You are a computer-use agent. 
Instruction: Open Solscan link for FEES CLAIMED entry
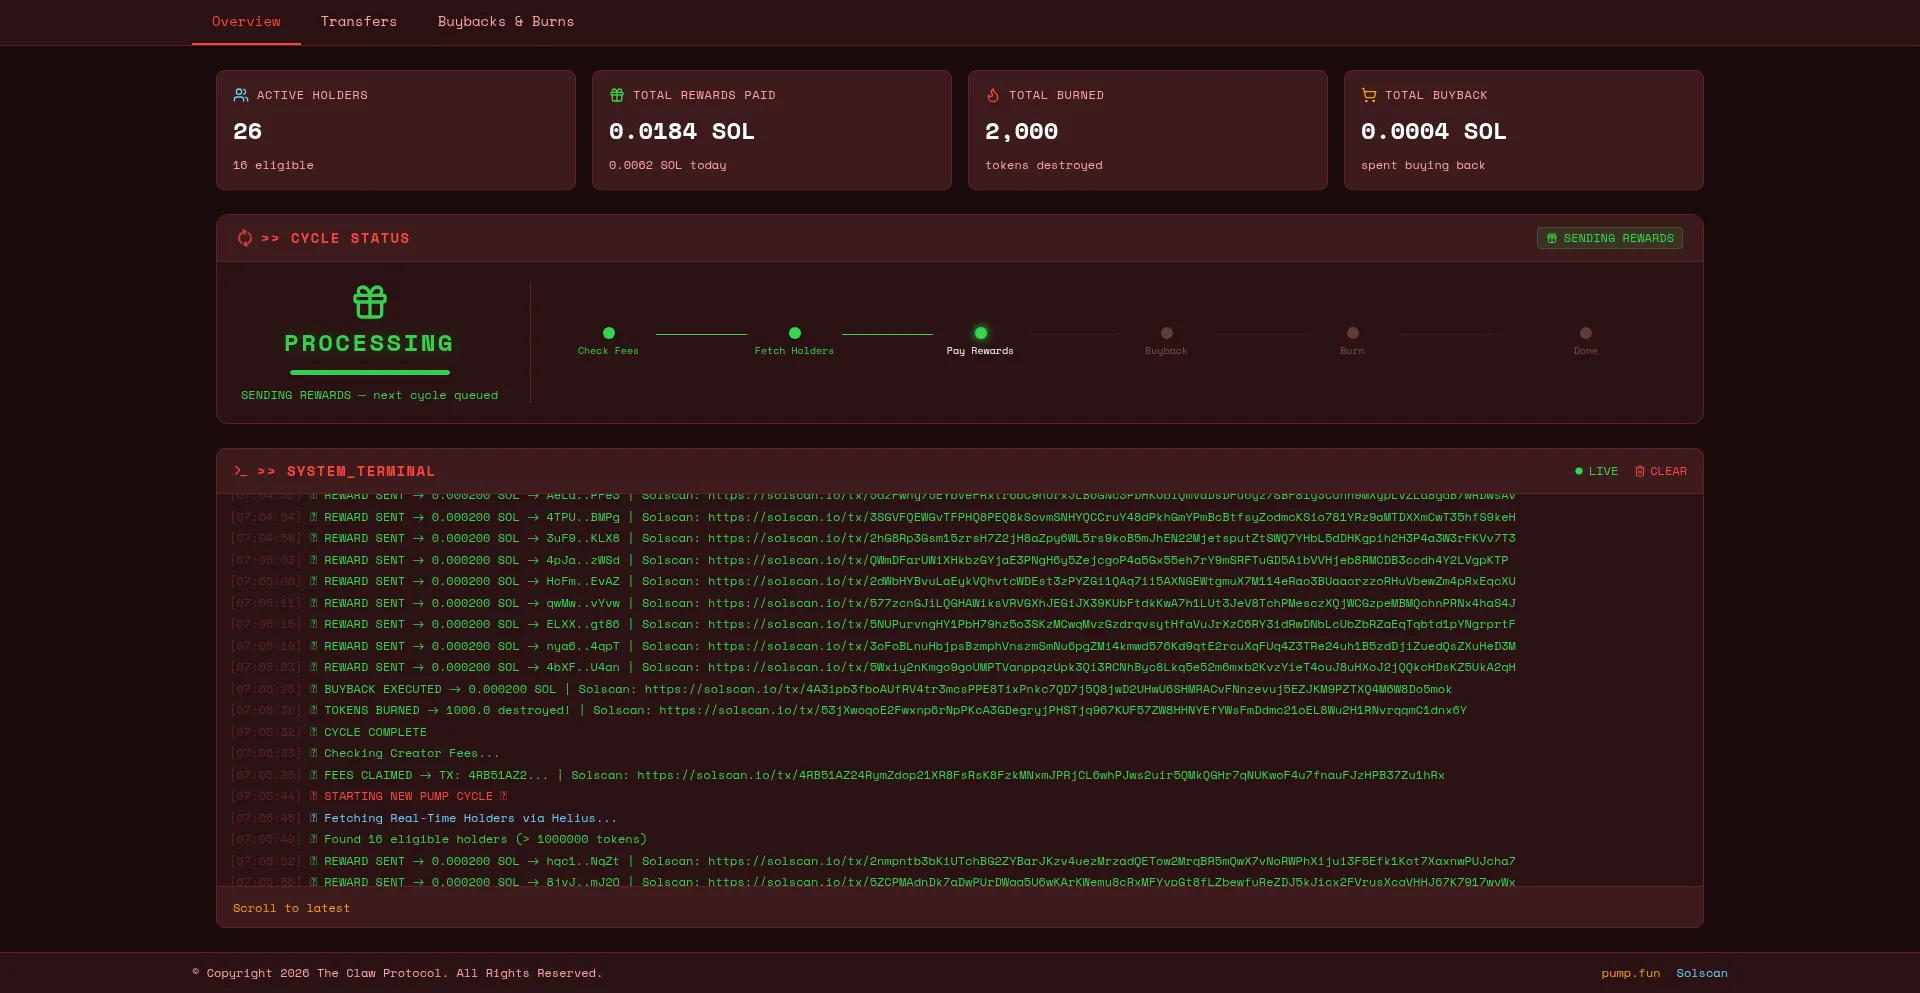1041,775
